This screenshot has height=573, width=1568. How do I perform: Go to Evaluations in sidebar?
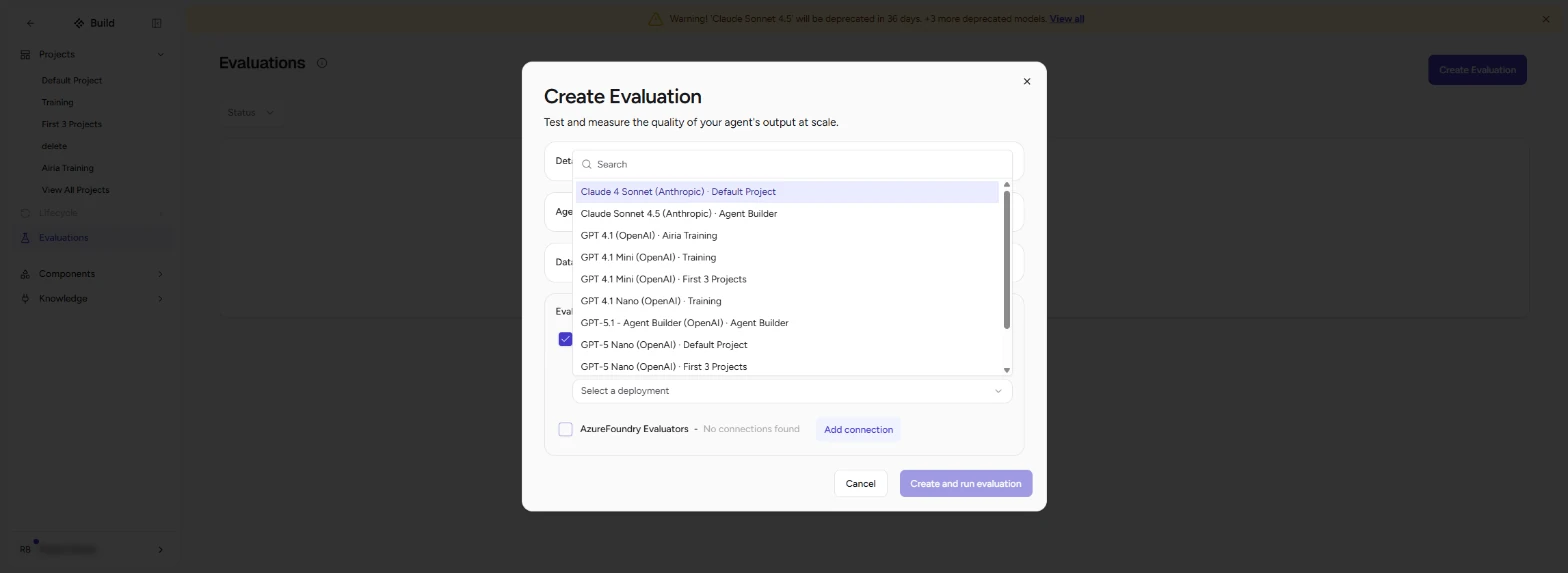pos(92,238)
